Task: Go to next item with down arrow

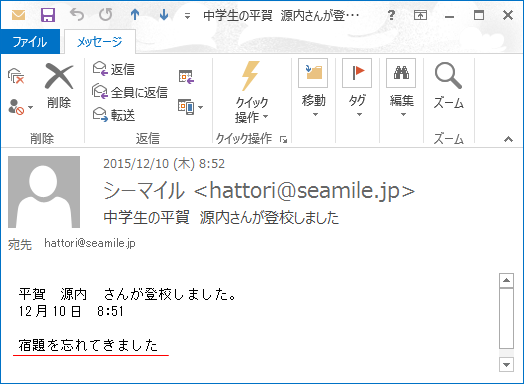Action: 164,15
